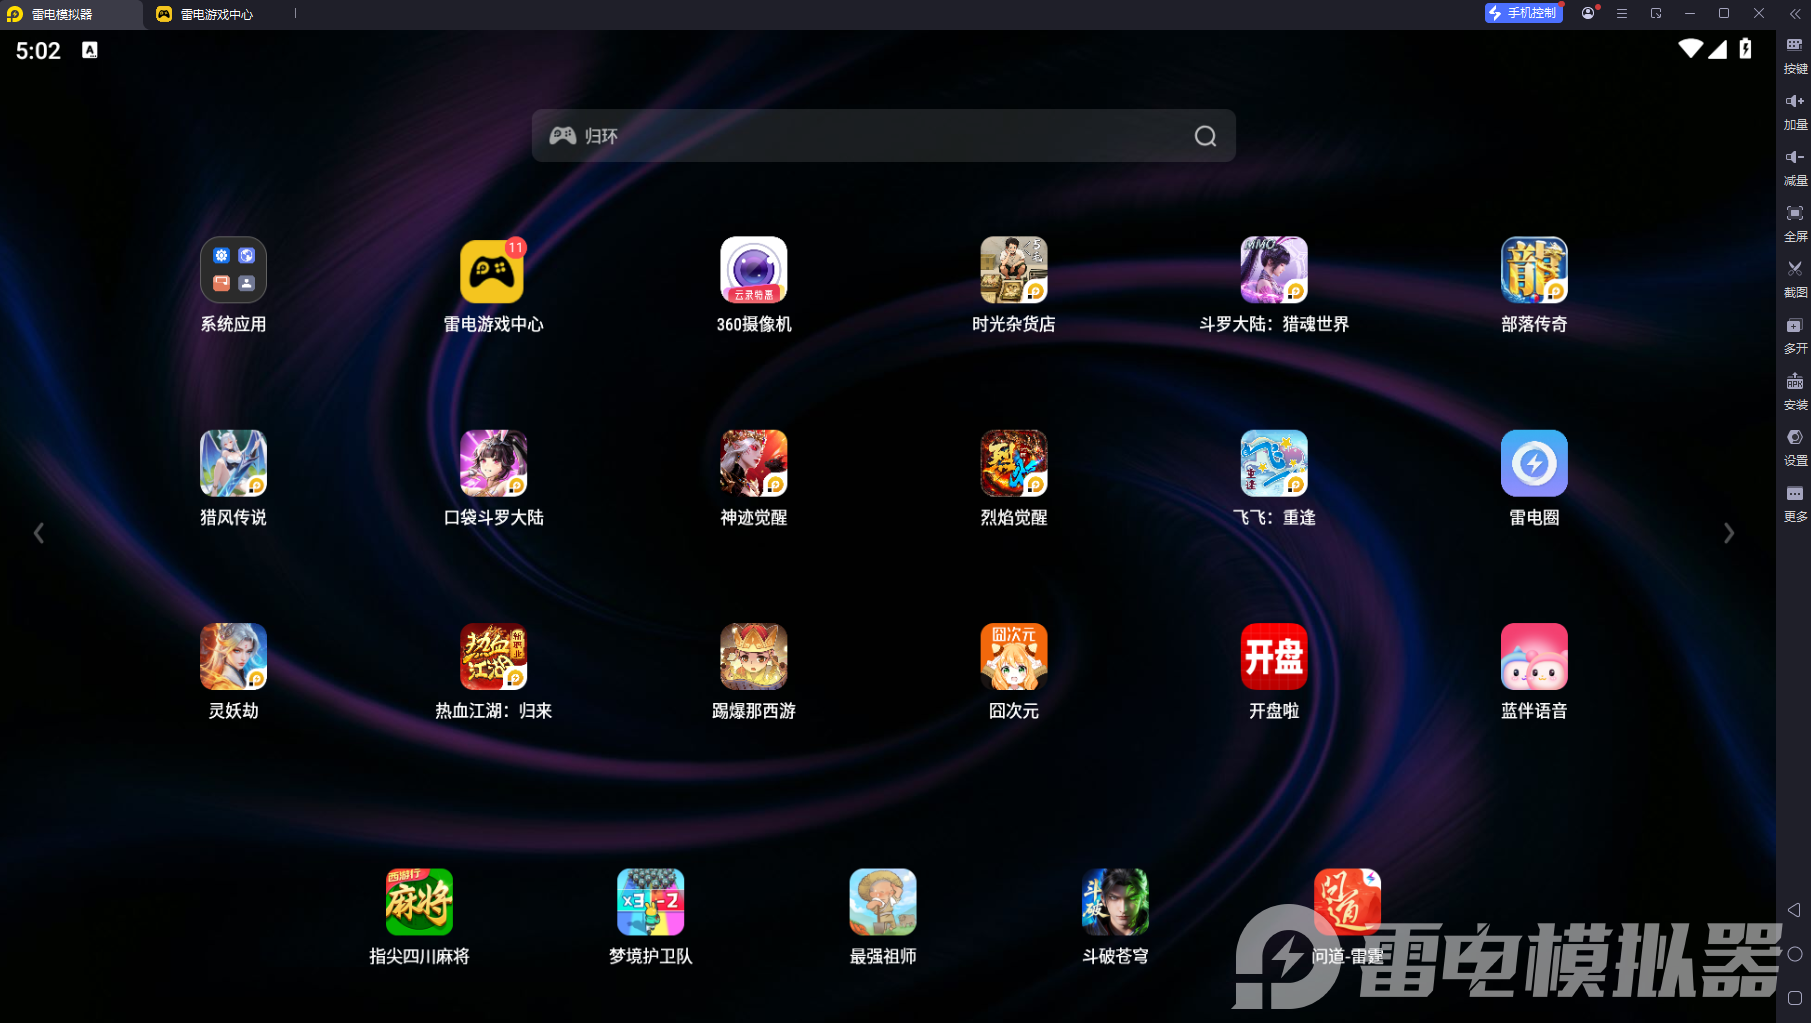Go to the previous home screen page
The image size is (1811, 1023).
39,533
